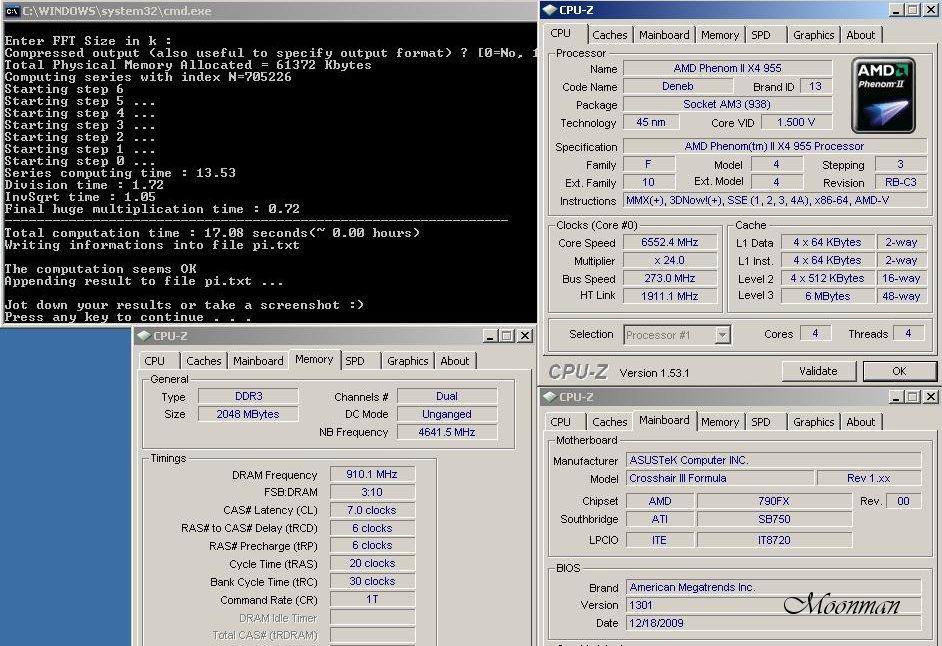
Task: Open Graphics tab in the Mainboard CPU-Z window
Action: pyautogui.click(x=813, y=422)
